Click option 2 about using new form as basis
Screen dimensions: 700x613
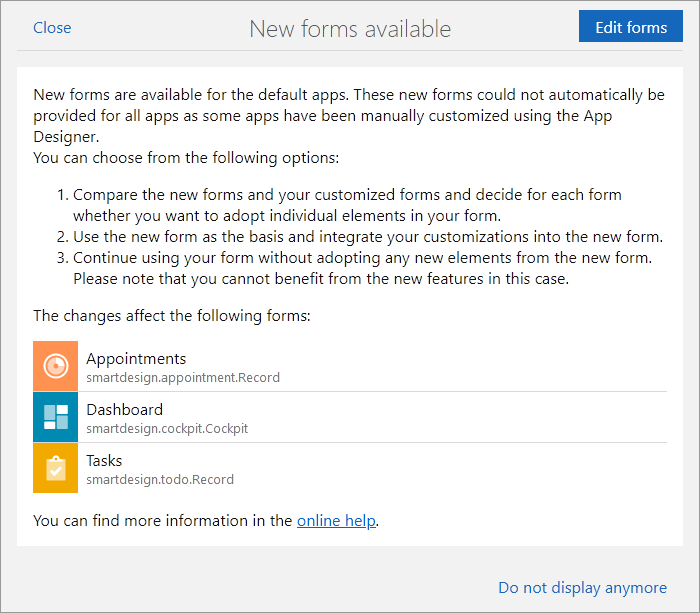pyautogui.click(x=366, y=236)
